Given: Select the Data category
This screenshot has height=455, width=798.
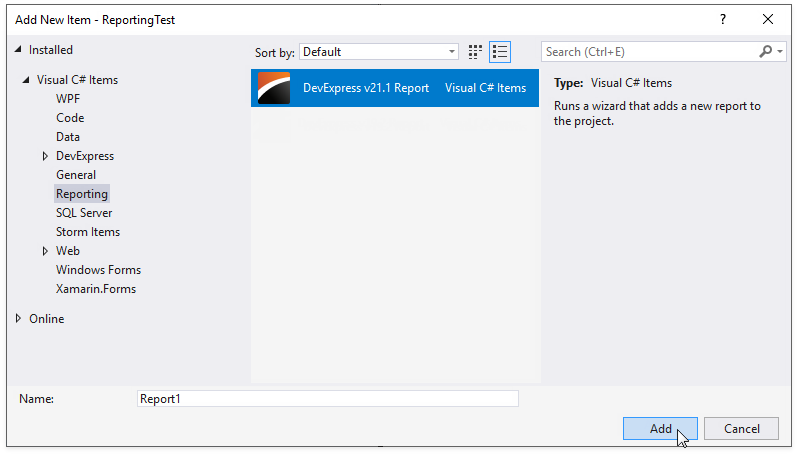Looking at the screenshot, I should coord(68,137).
